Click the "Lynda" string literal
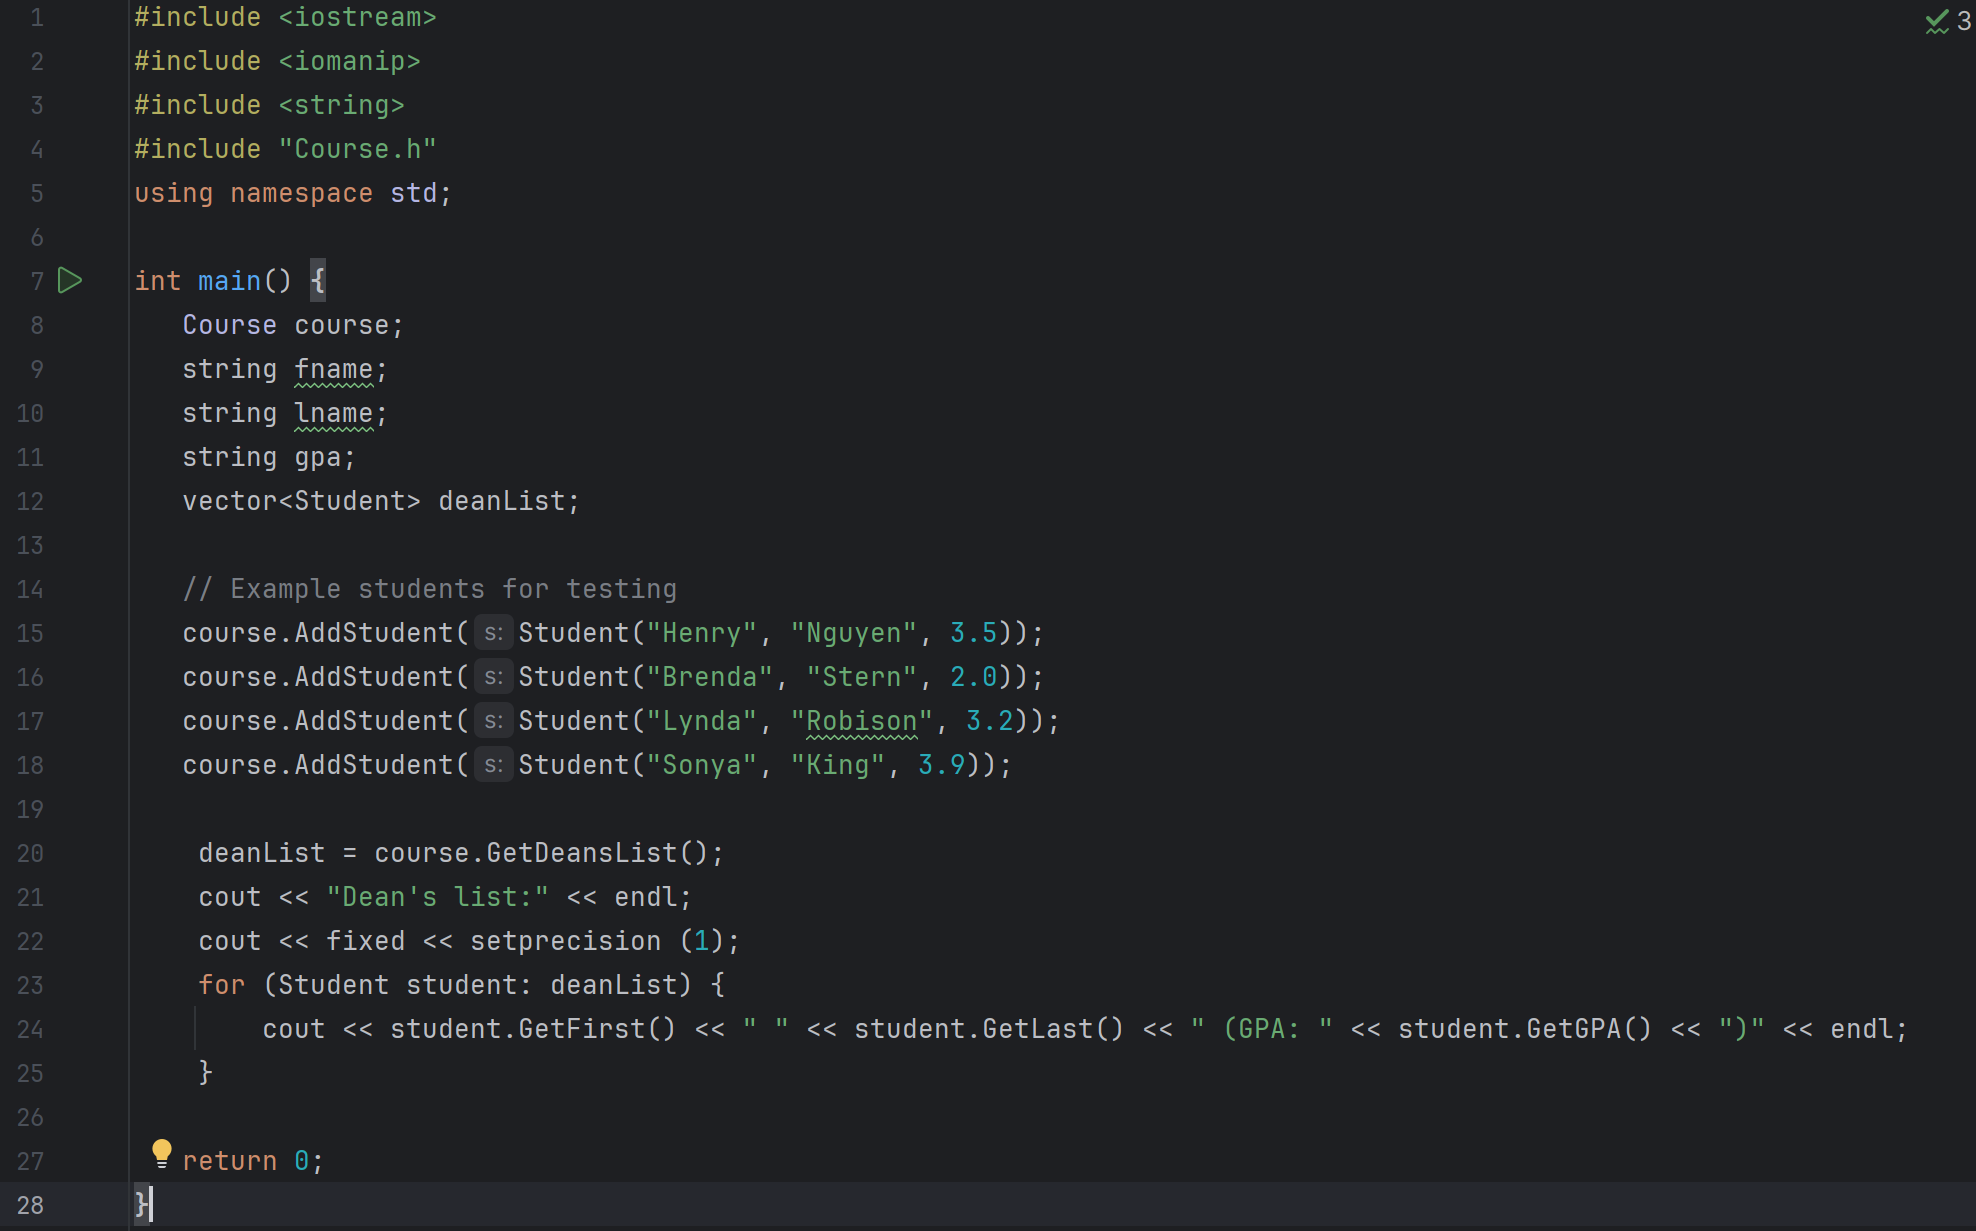The width and height of the screenshot is (1976, 1231). point(702,721)
